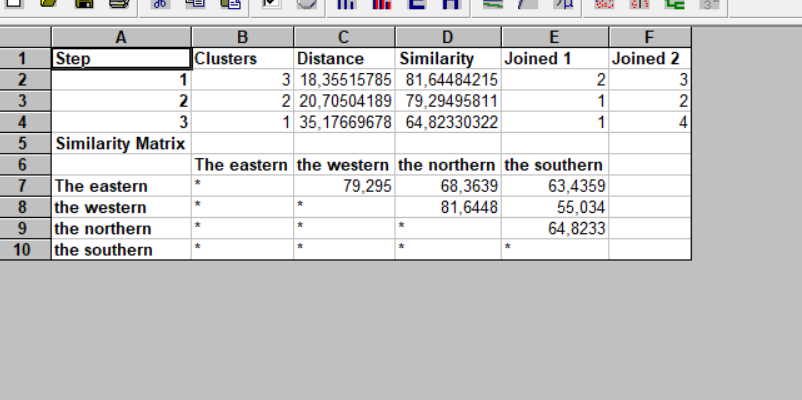The height and width of the screenshot is (400, 802).
Task: Select row 10 header
Action: (25, 250)
